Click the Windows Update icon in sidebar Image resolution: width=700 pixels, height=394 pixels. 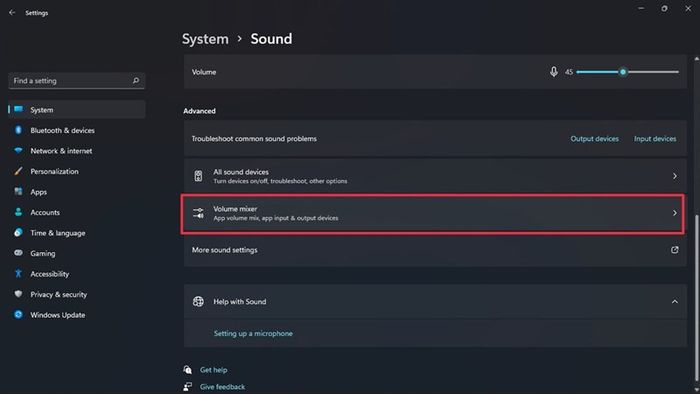pyautogui.click(x=18, y=315)
